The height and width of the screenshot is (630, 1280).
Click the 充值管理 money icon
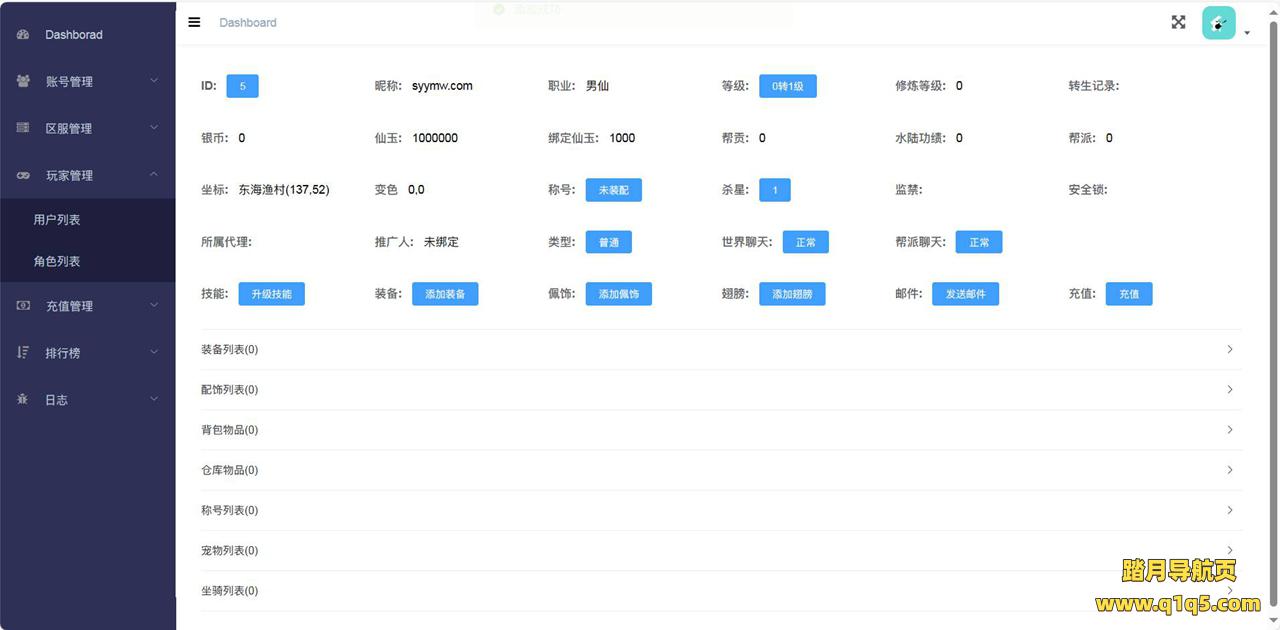[23, 306]
